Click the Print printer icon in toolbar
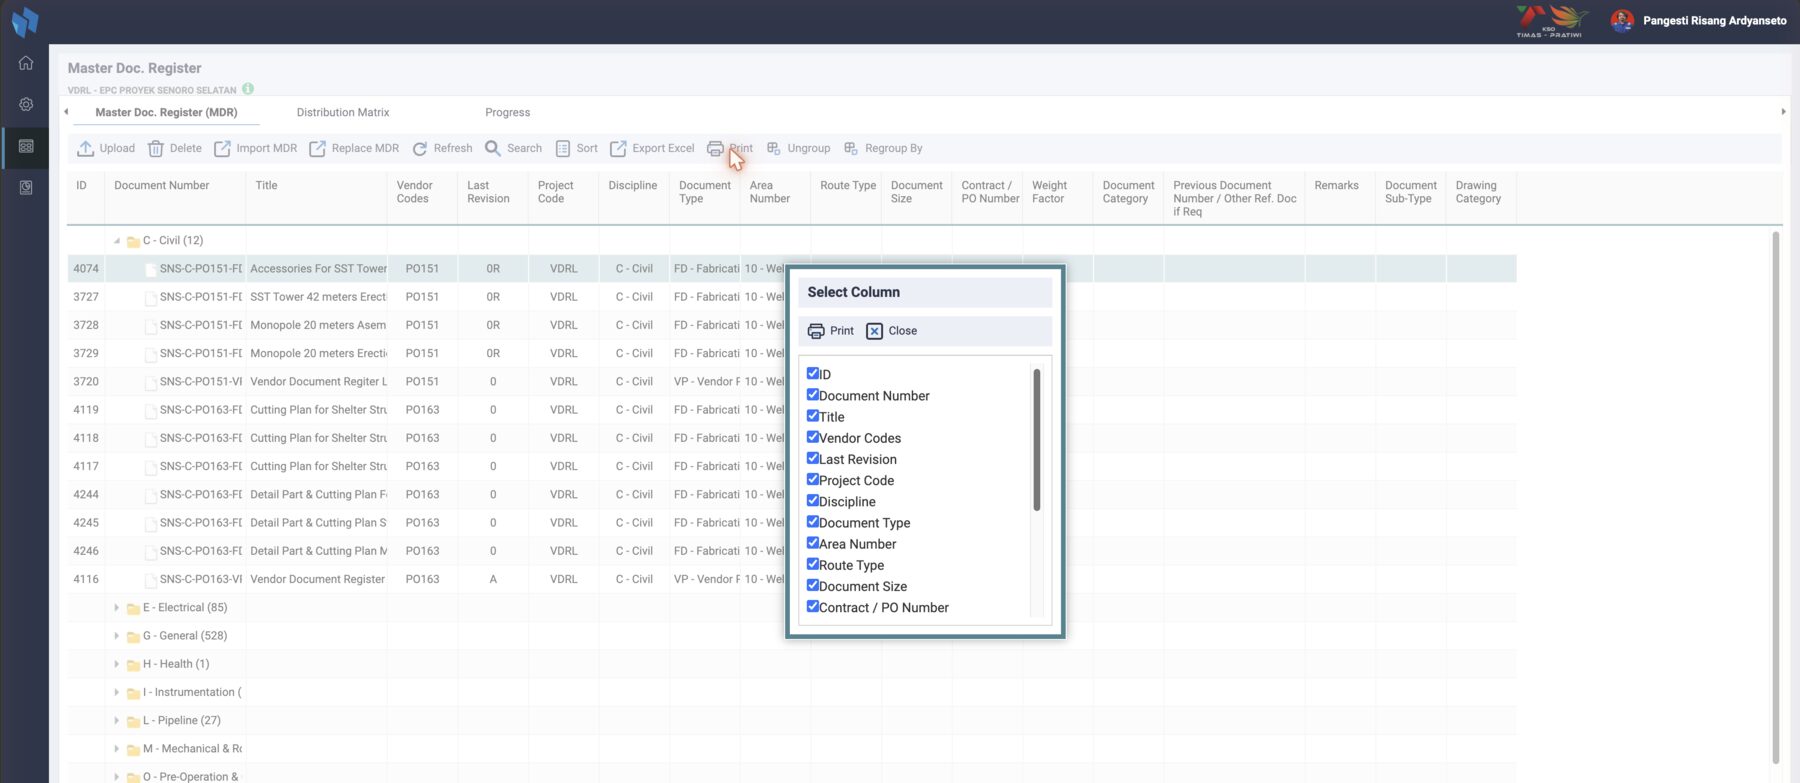The height and width of the screenshot is (783, 1800). 715,148
